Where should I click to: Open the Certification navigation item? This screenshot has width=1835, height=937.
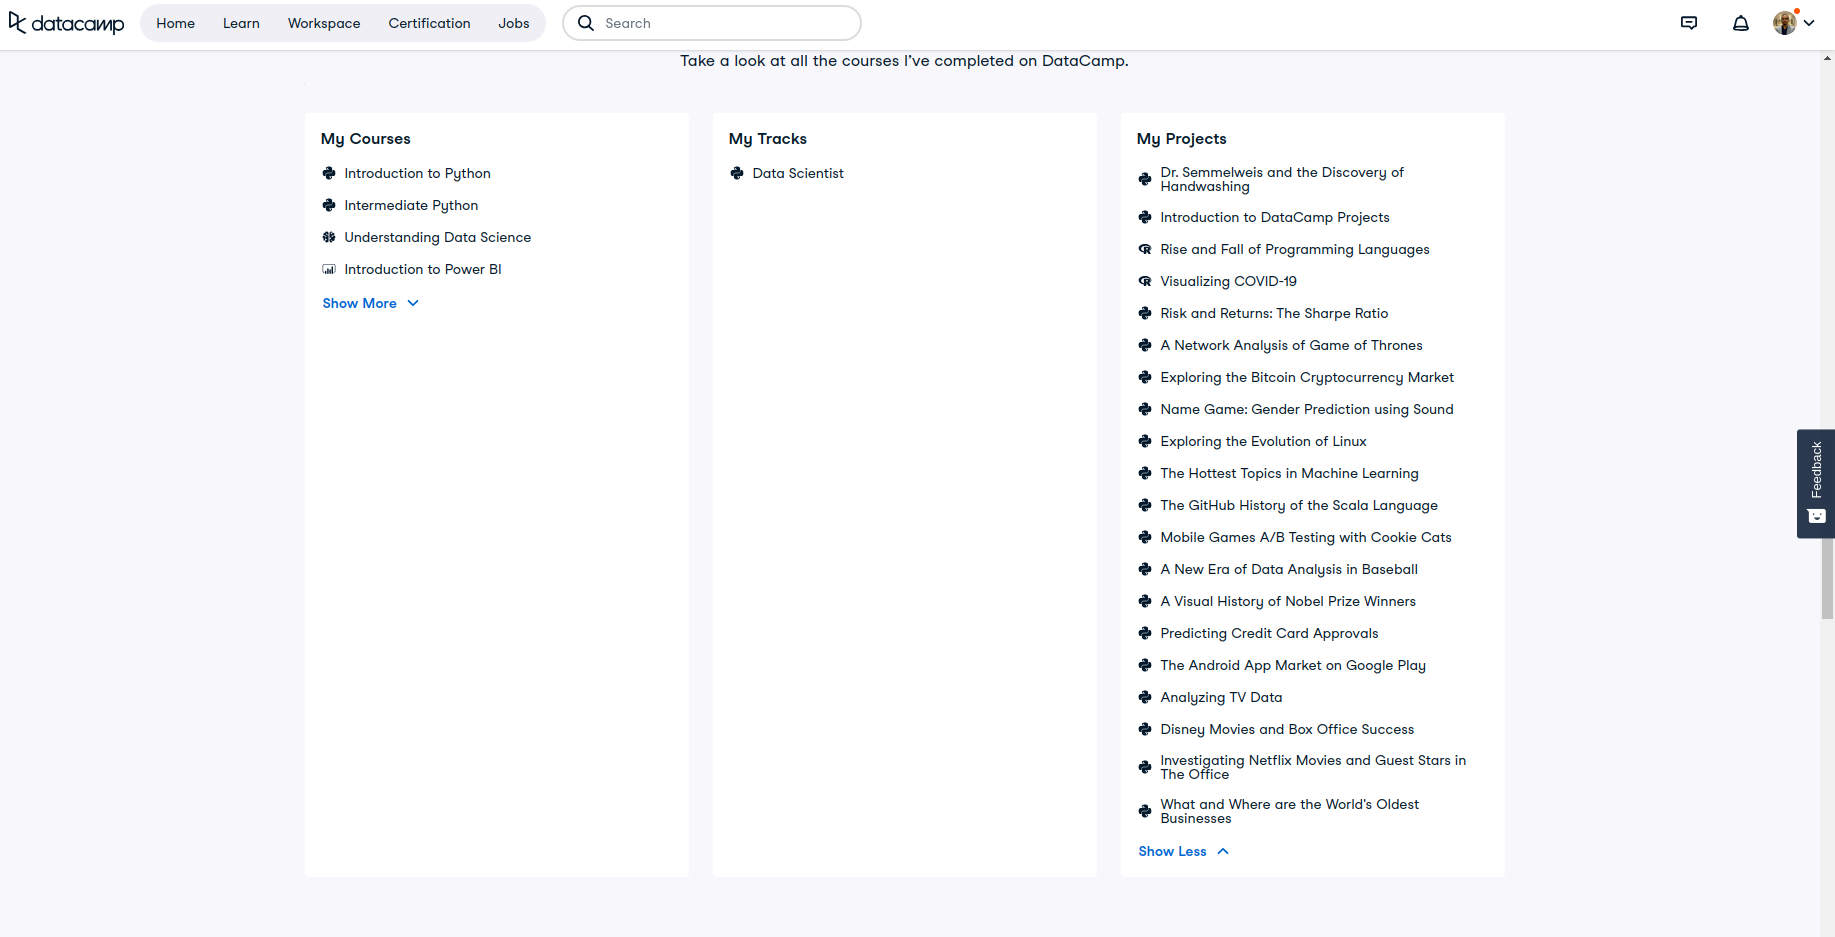(429, 23)
